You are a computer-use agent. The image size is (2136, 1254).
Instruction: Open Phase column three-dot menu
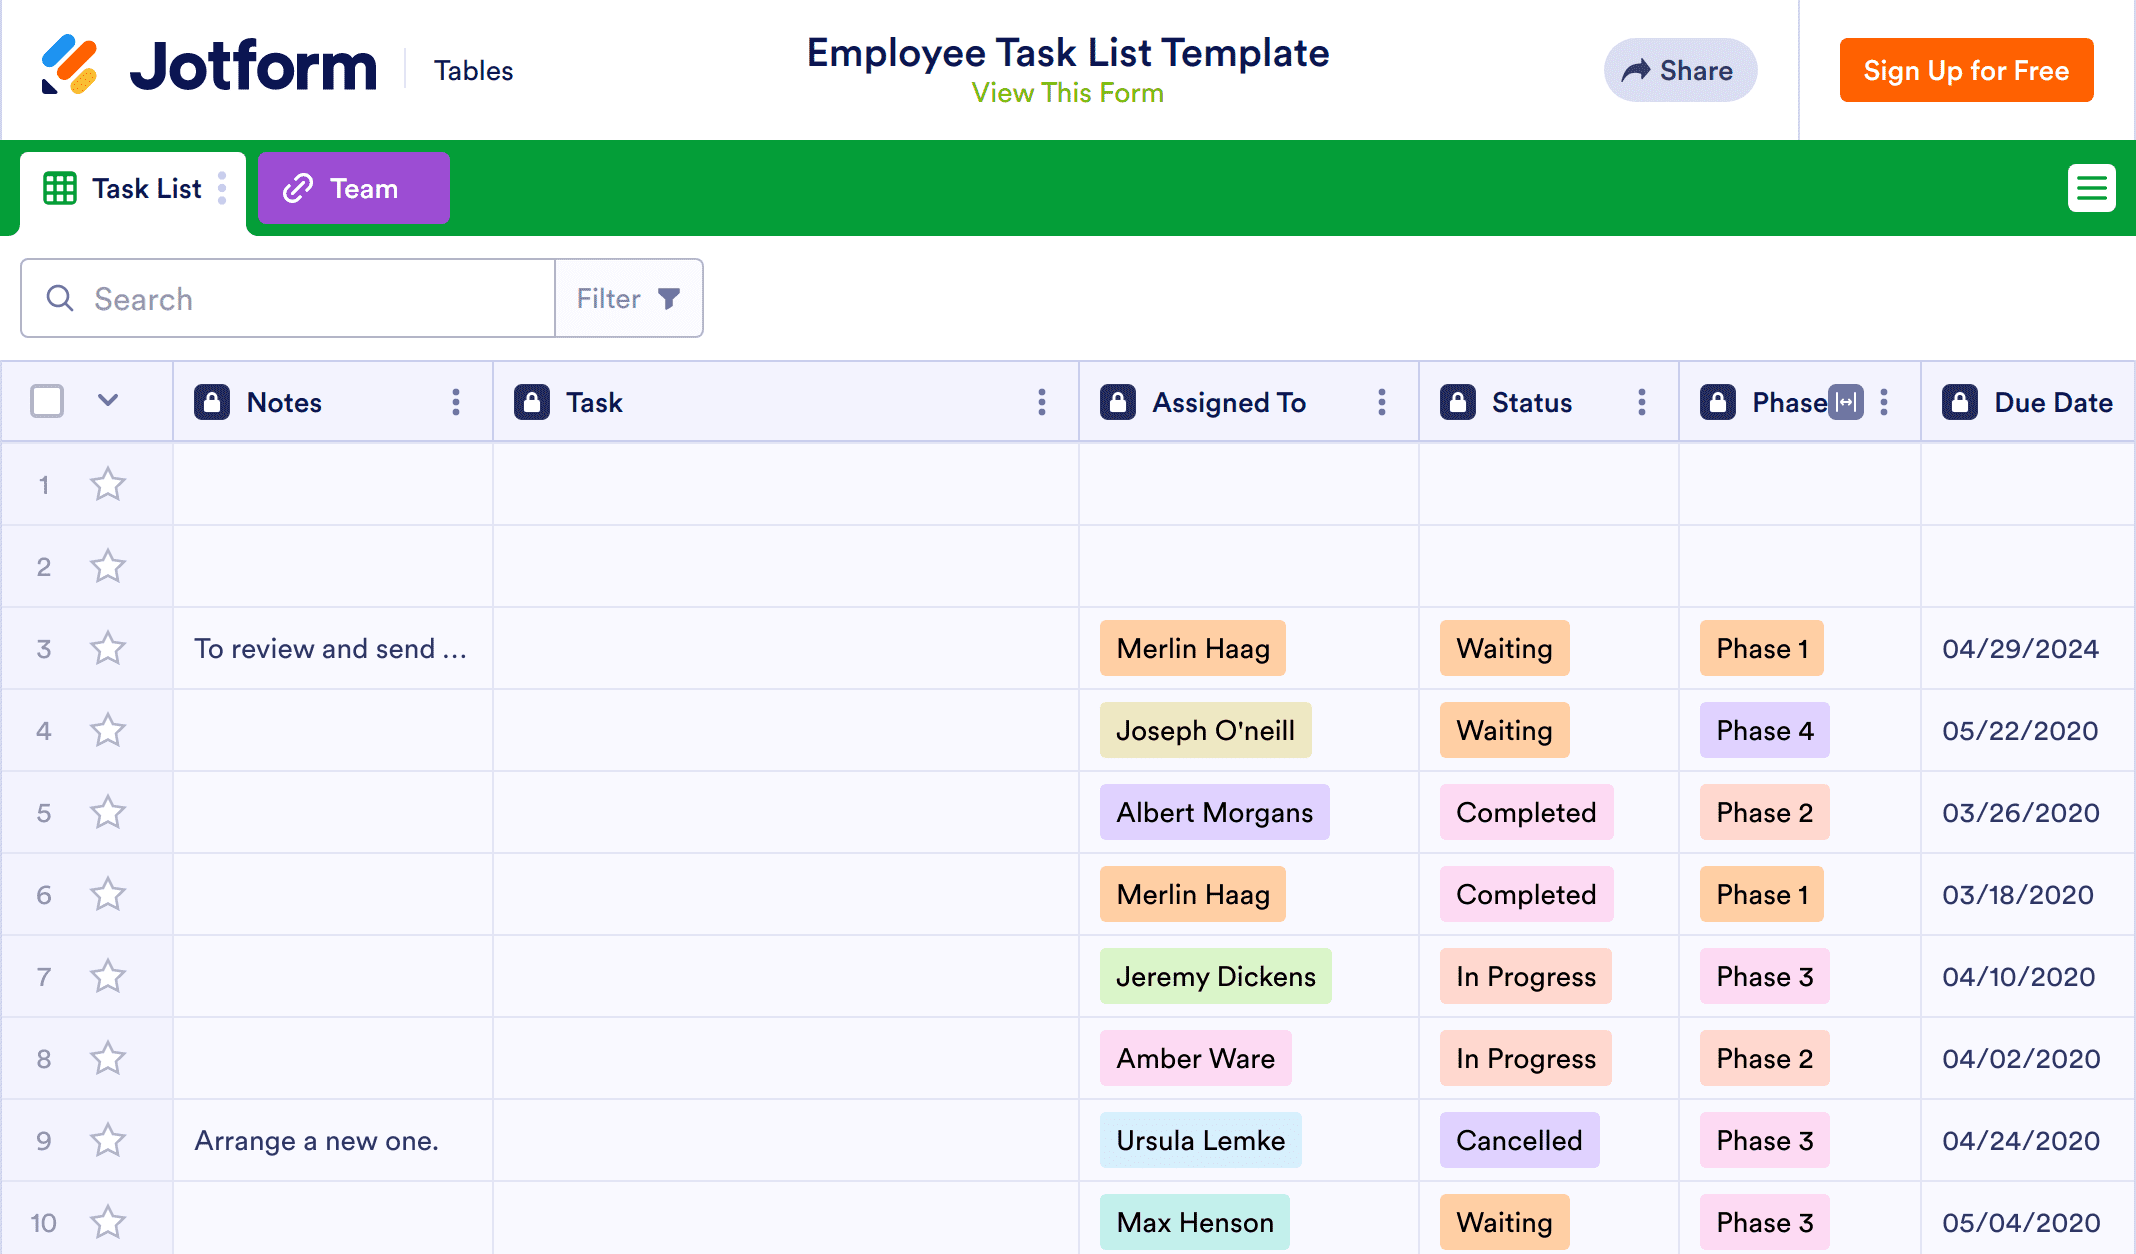pos(1884,402)
